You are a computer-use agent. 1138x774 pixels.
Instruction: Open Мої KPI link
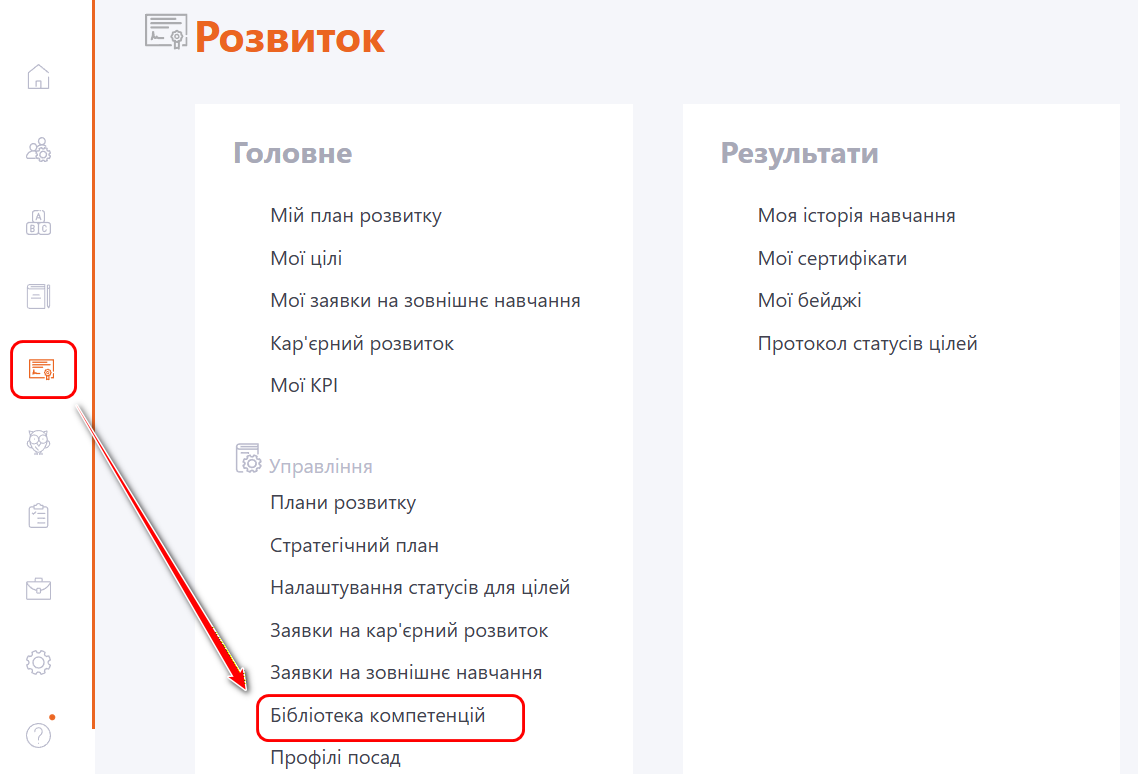[x=304, y=385]
